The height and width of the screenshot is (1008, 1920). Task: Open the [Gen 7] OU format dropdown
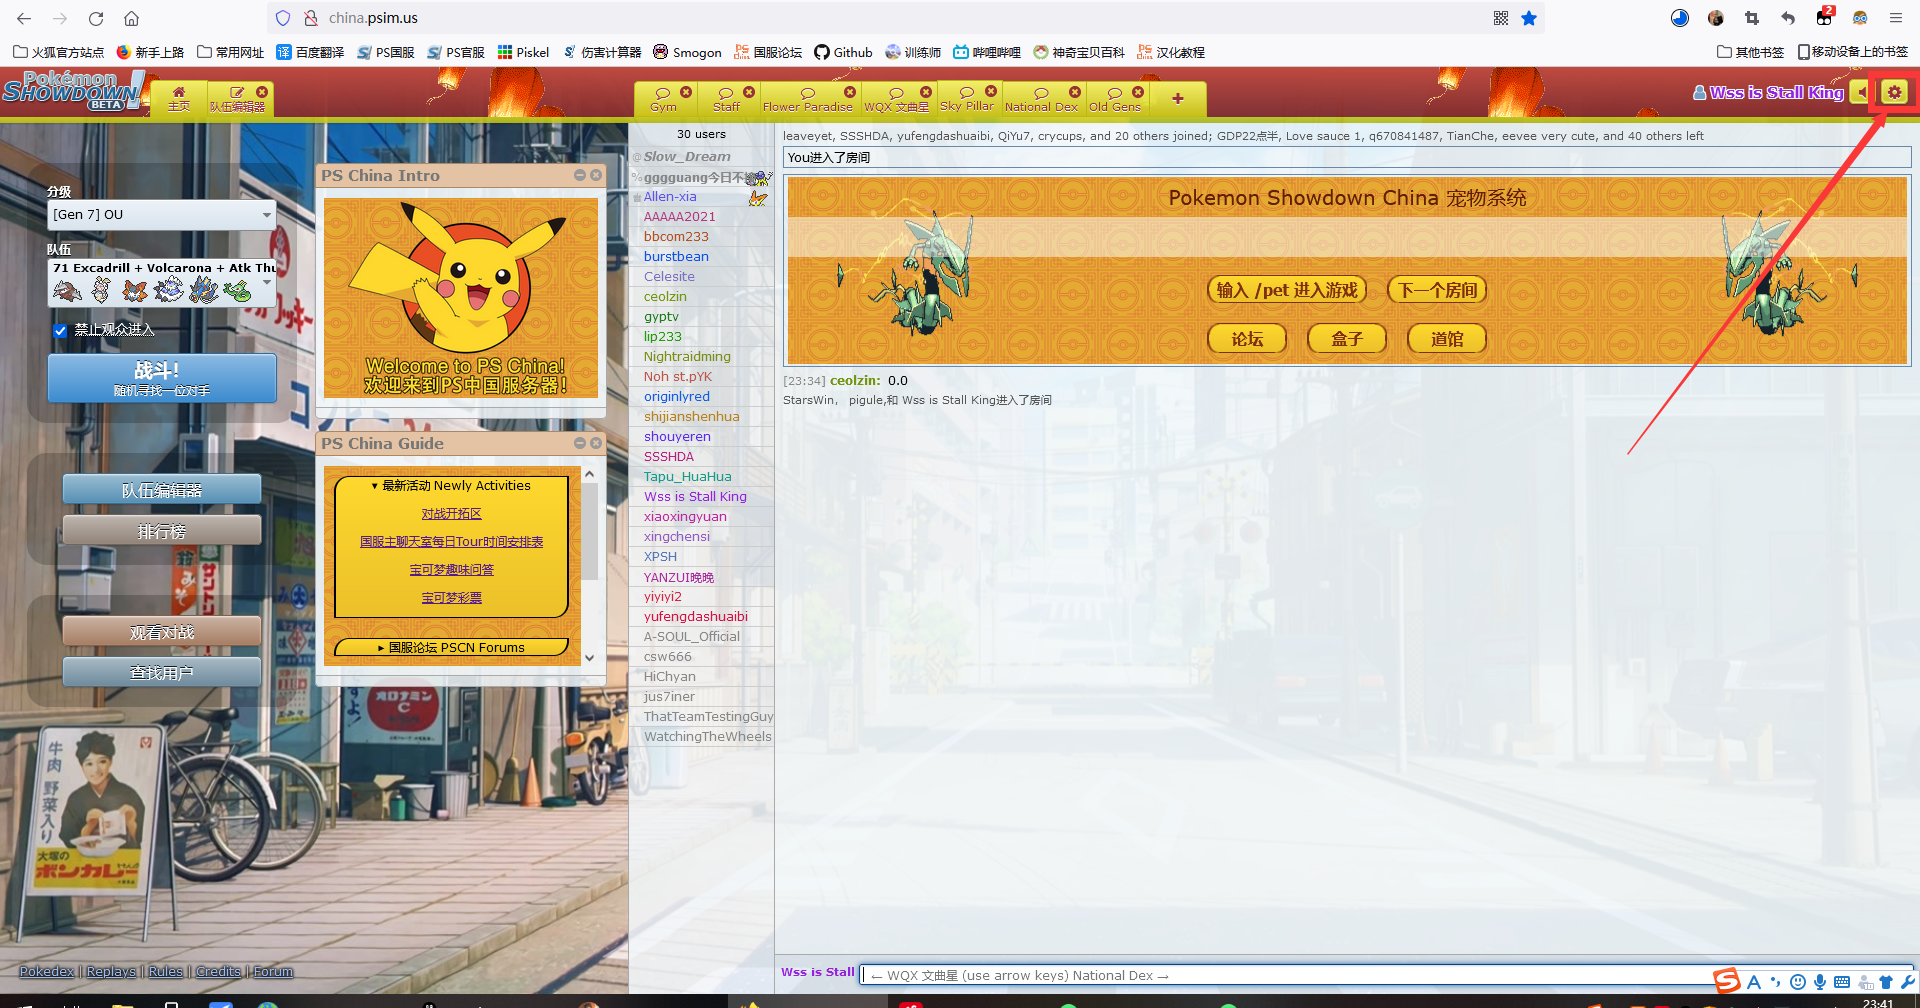[162, 214]
